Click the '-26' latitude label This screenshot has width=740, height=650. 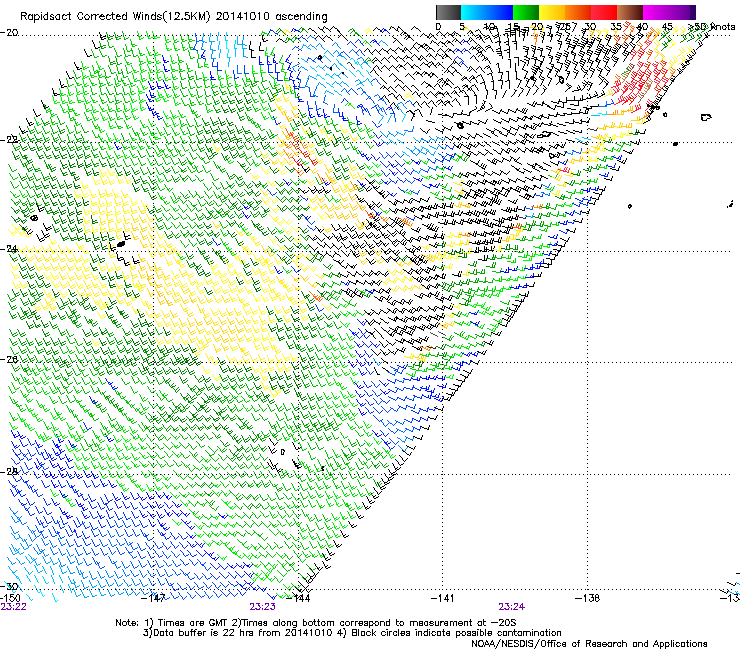(x=9, y=359)
